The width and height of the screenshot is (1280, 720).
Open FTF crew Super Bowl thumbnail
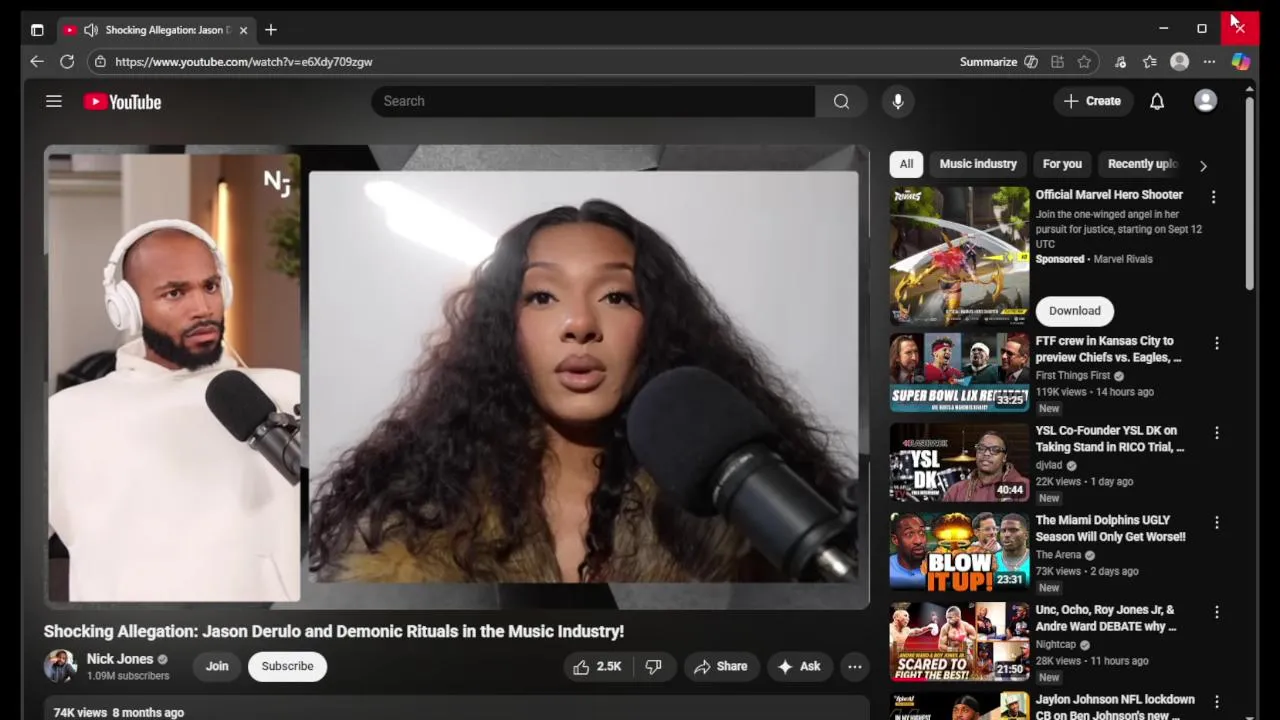(959, 373)
